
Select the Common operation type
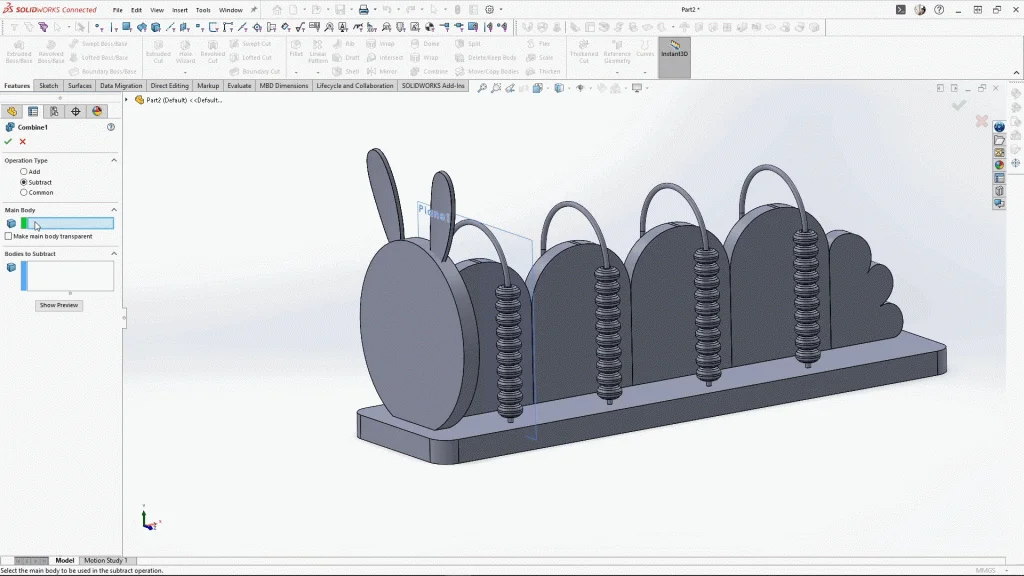[x=24, y=192]
